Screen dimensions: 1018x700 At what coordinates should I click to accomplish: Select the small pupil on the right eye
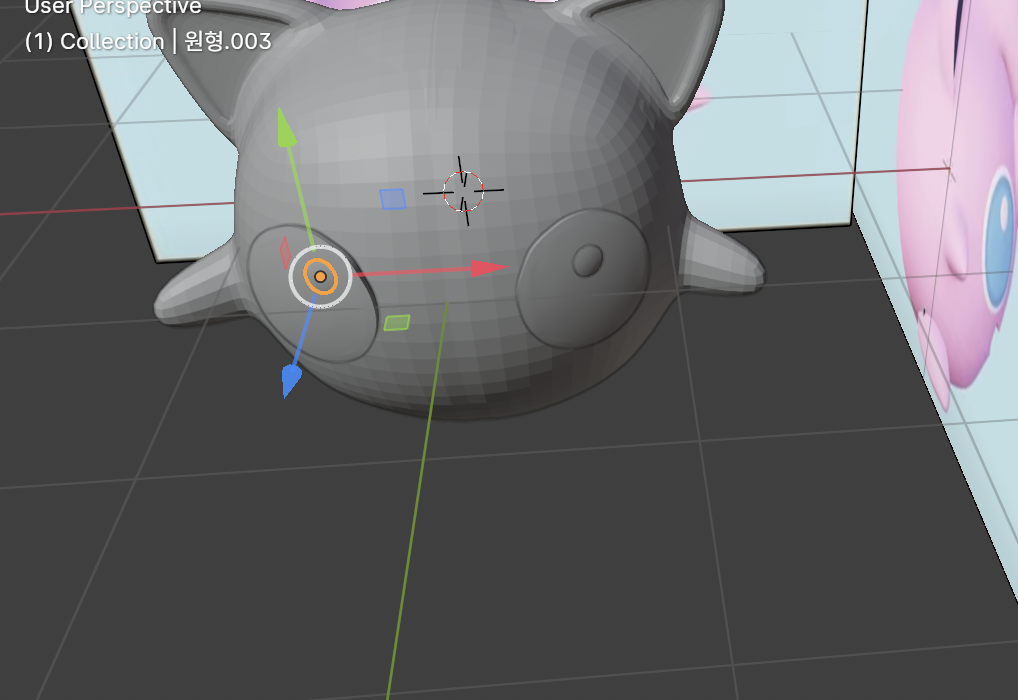click(588, 260)
